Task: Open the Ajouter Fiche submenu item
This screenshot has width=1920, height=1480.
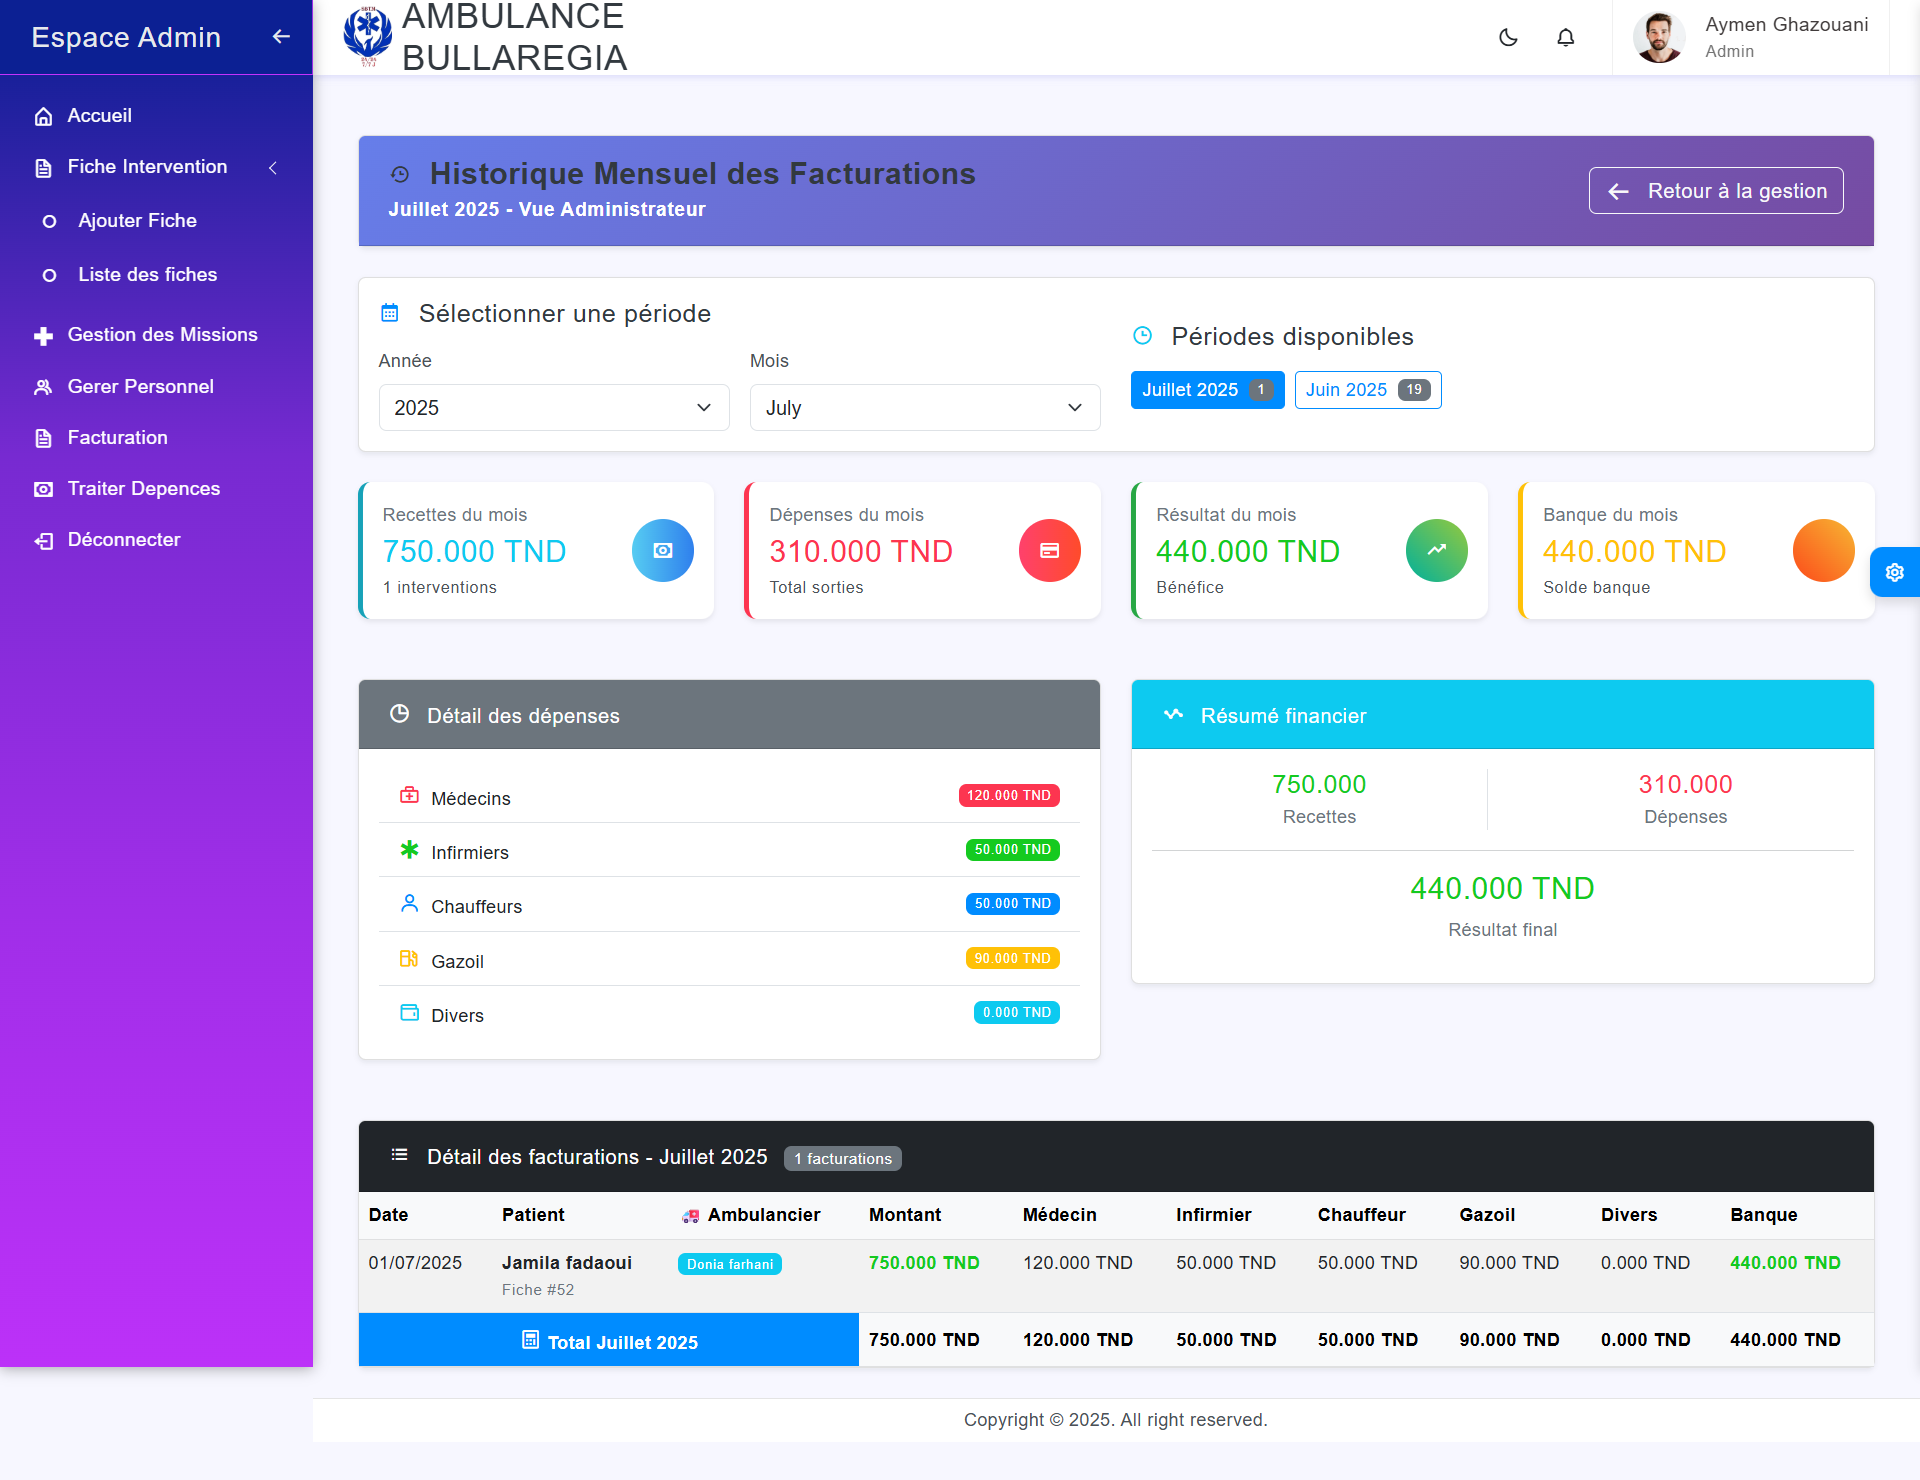Action: tap(138, 221)
